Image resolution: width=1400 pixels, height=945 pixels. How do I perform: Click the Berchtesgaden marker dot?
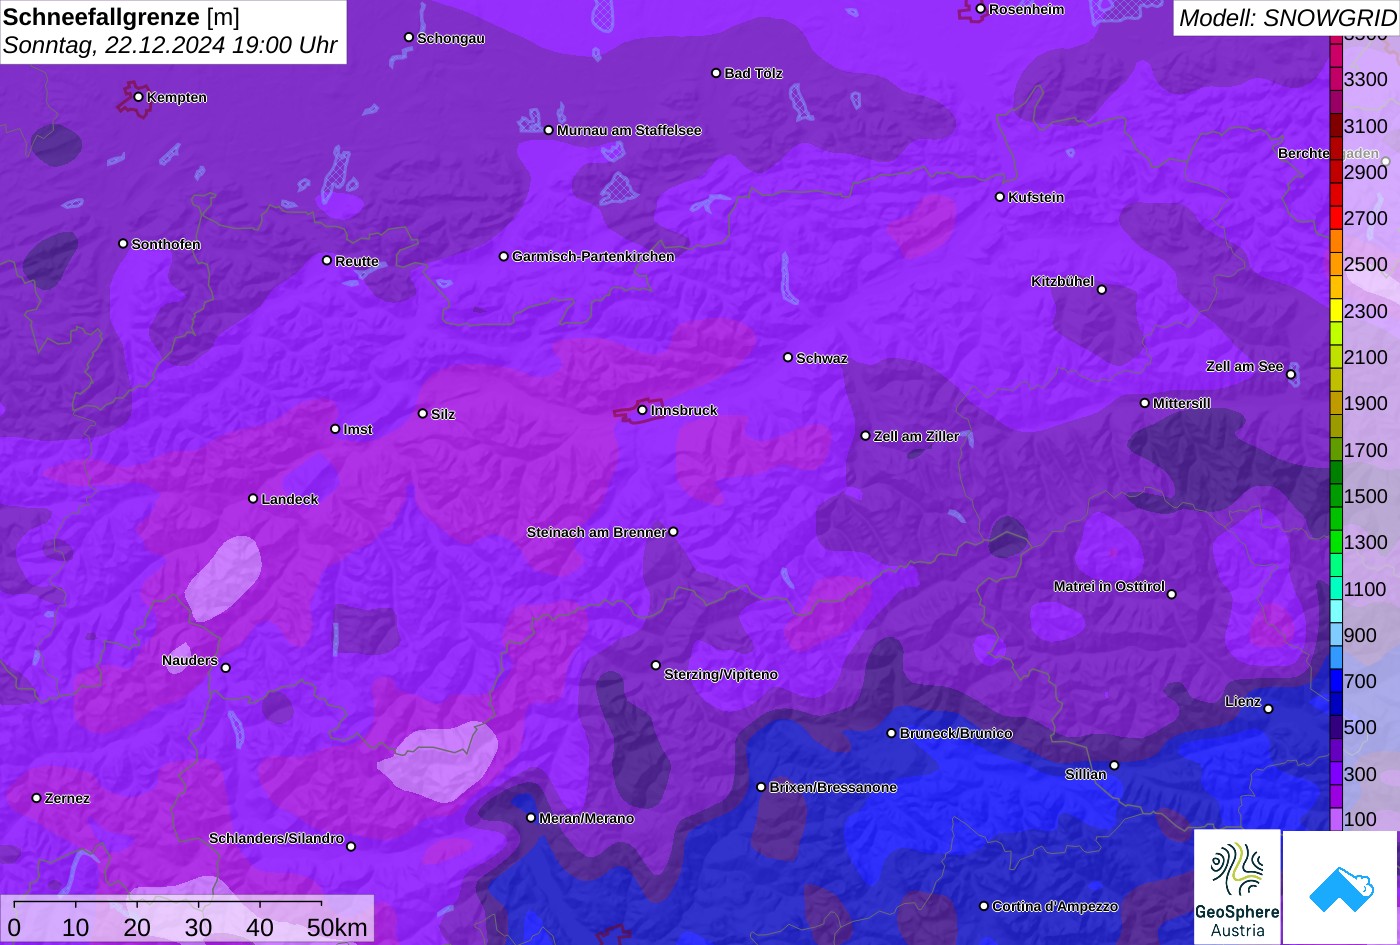pos(1385,161)
